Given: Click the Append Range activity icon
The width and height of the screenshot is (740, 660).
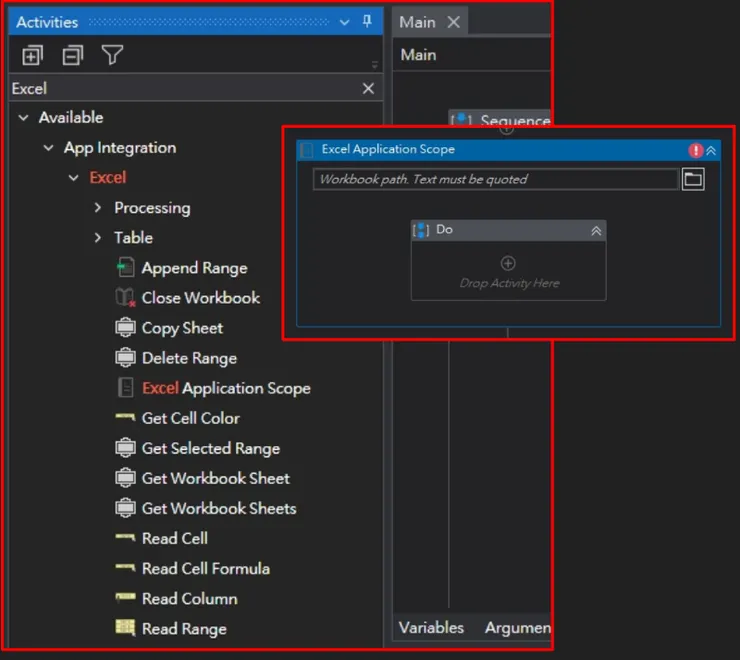Looking at the screenshot, I should click(x=125, y=268).
